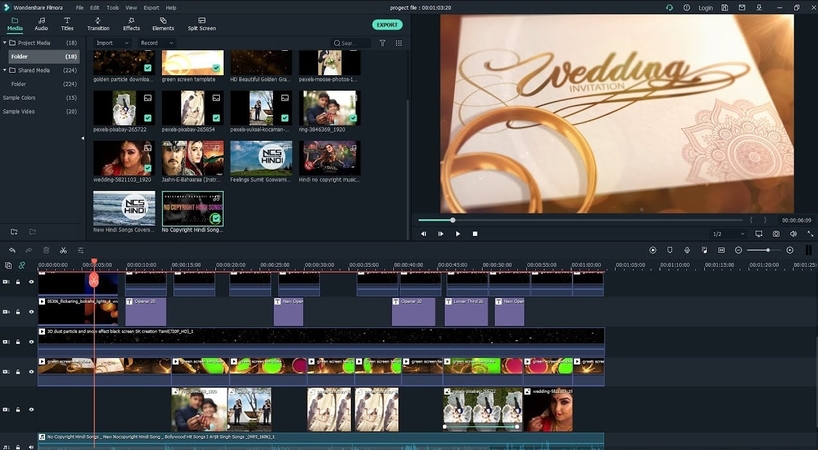Switch to the Elements tab
Screen dimensions: 818x450
[163, 24]
